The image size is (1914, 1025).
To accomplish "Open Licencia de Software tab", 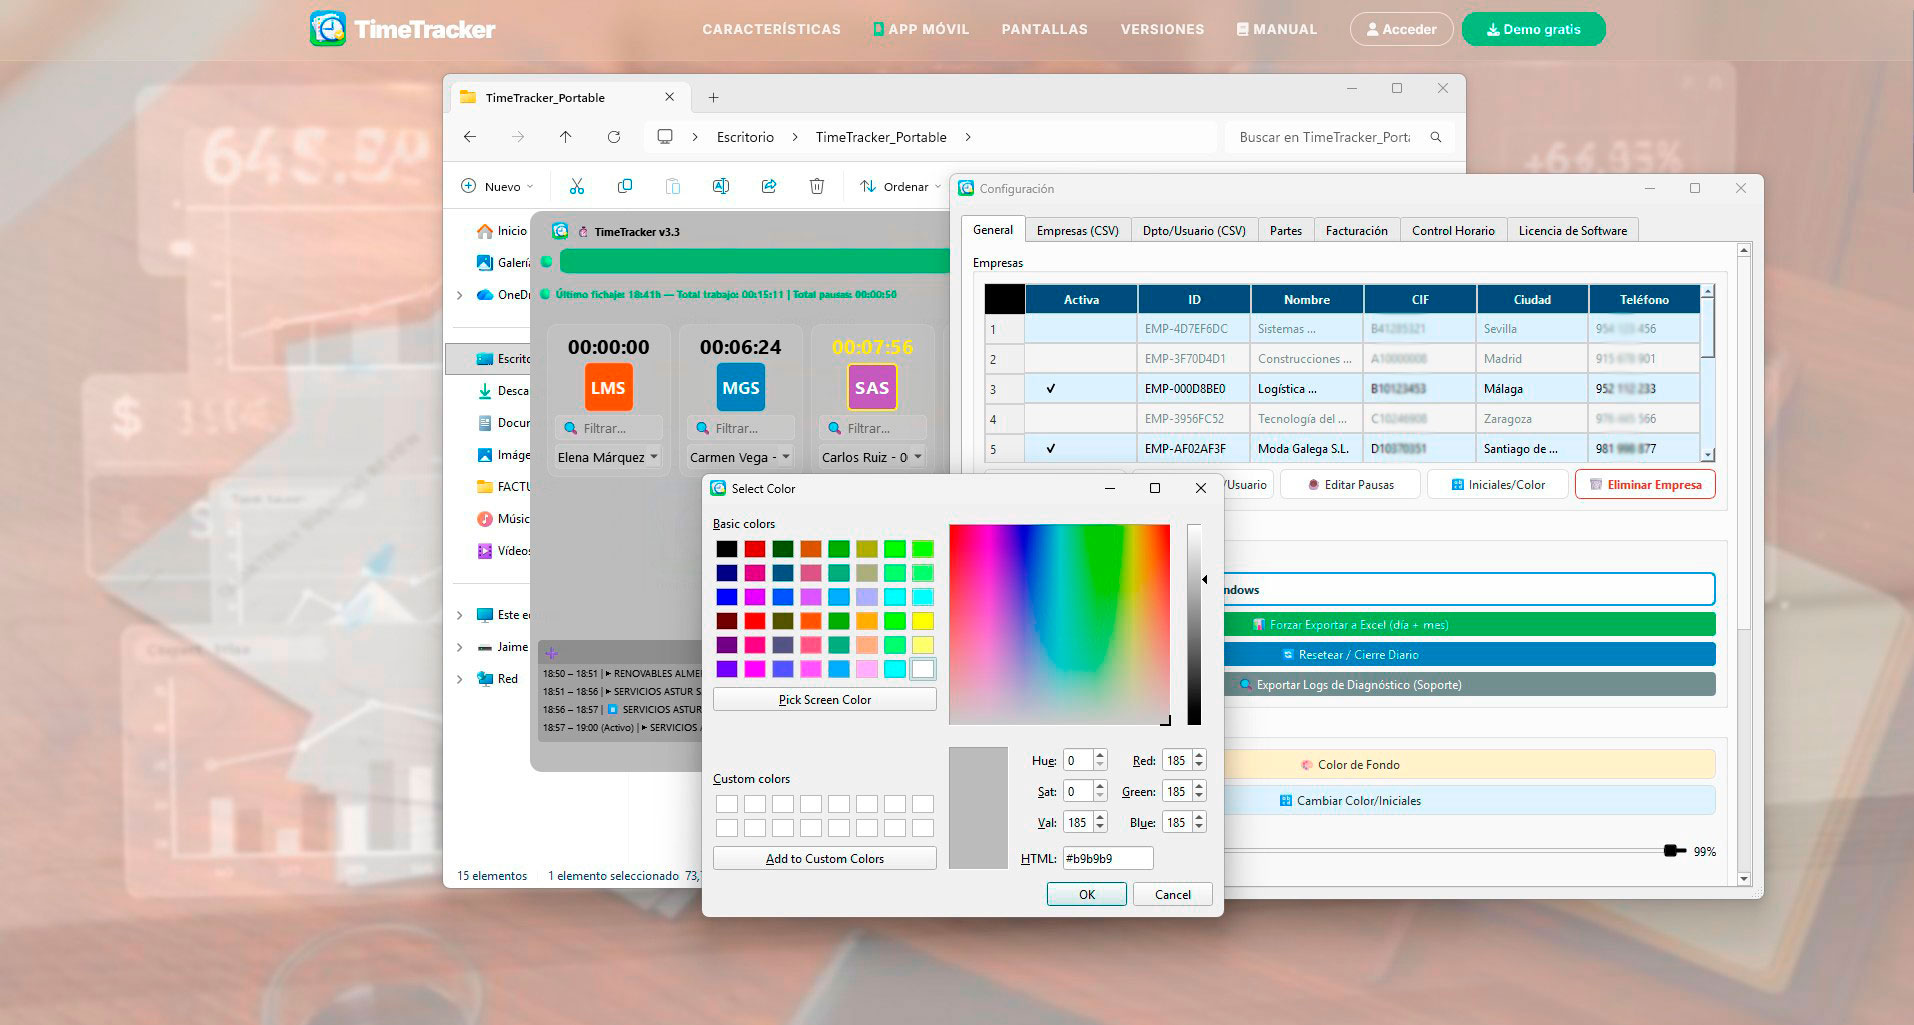I will click(x=1572, y=230).
